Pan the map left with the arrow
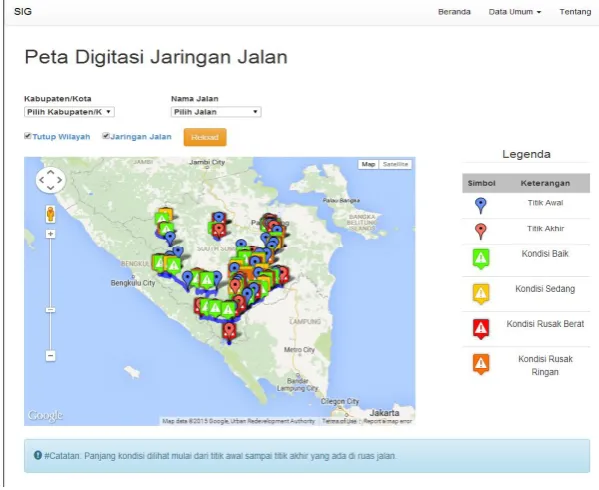This screenshot has width=599, height=490. tap(42, 180)
